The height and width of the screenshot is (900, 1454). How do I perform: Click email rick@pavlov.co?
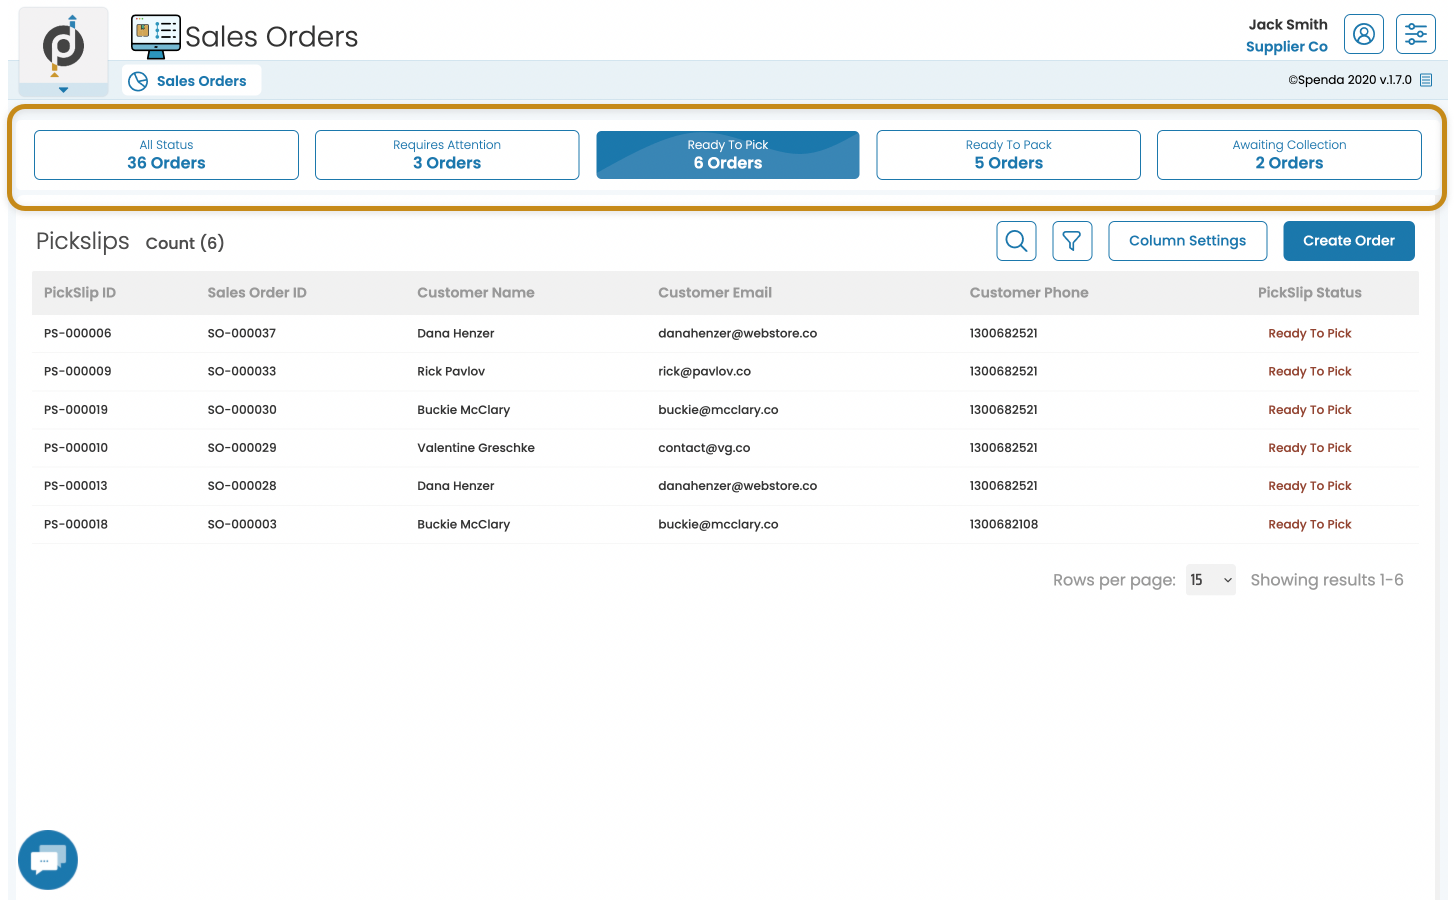tap(705, 371)
